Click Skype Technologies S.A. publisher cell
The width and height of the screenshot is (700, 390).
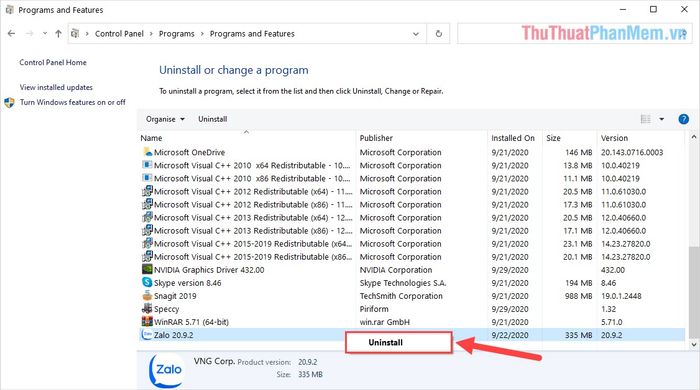tap(403, 283)
